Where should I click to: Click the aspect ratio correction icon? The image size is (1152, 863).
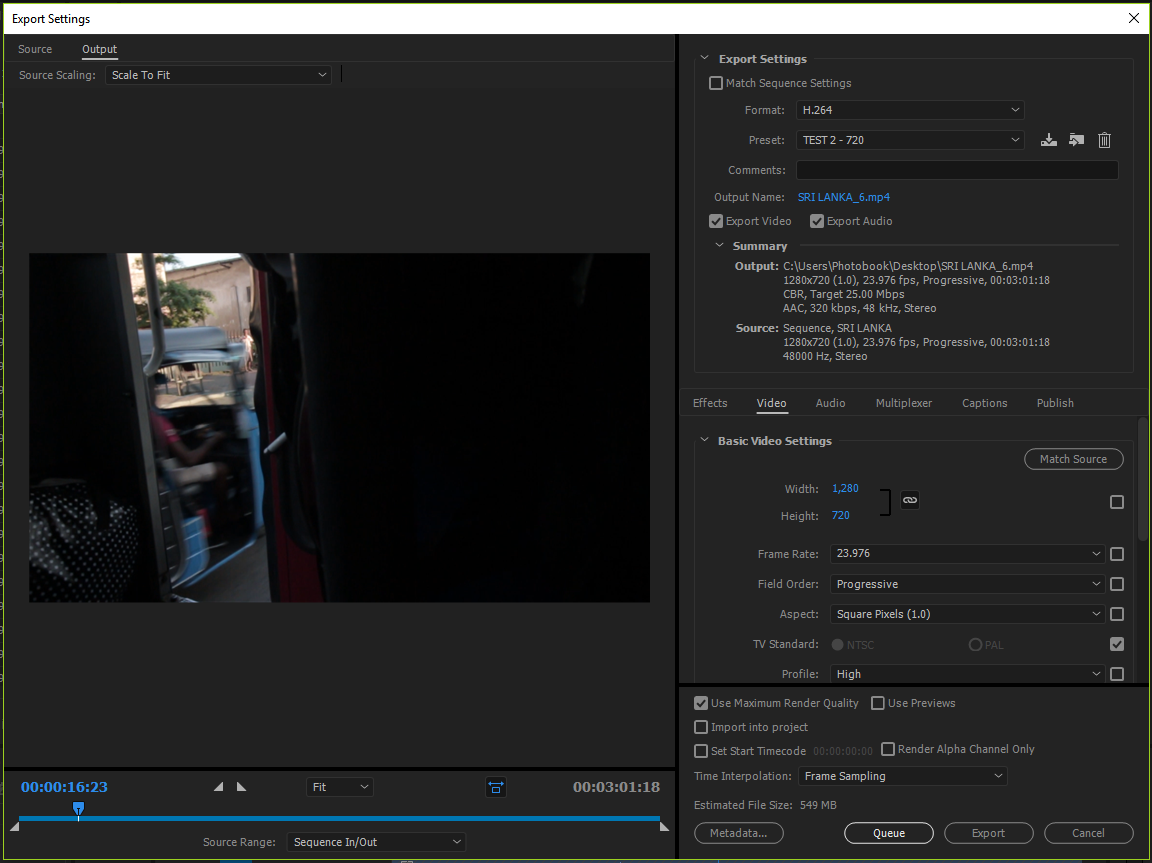coord(496,787)
